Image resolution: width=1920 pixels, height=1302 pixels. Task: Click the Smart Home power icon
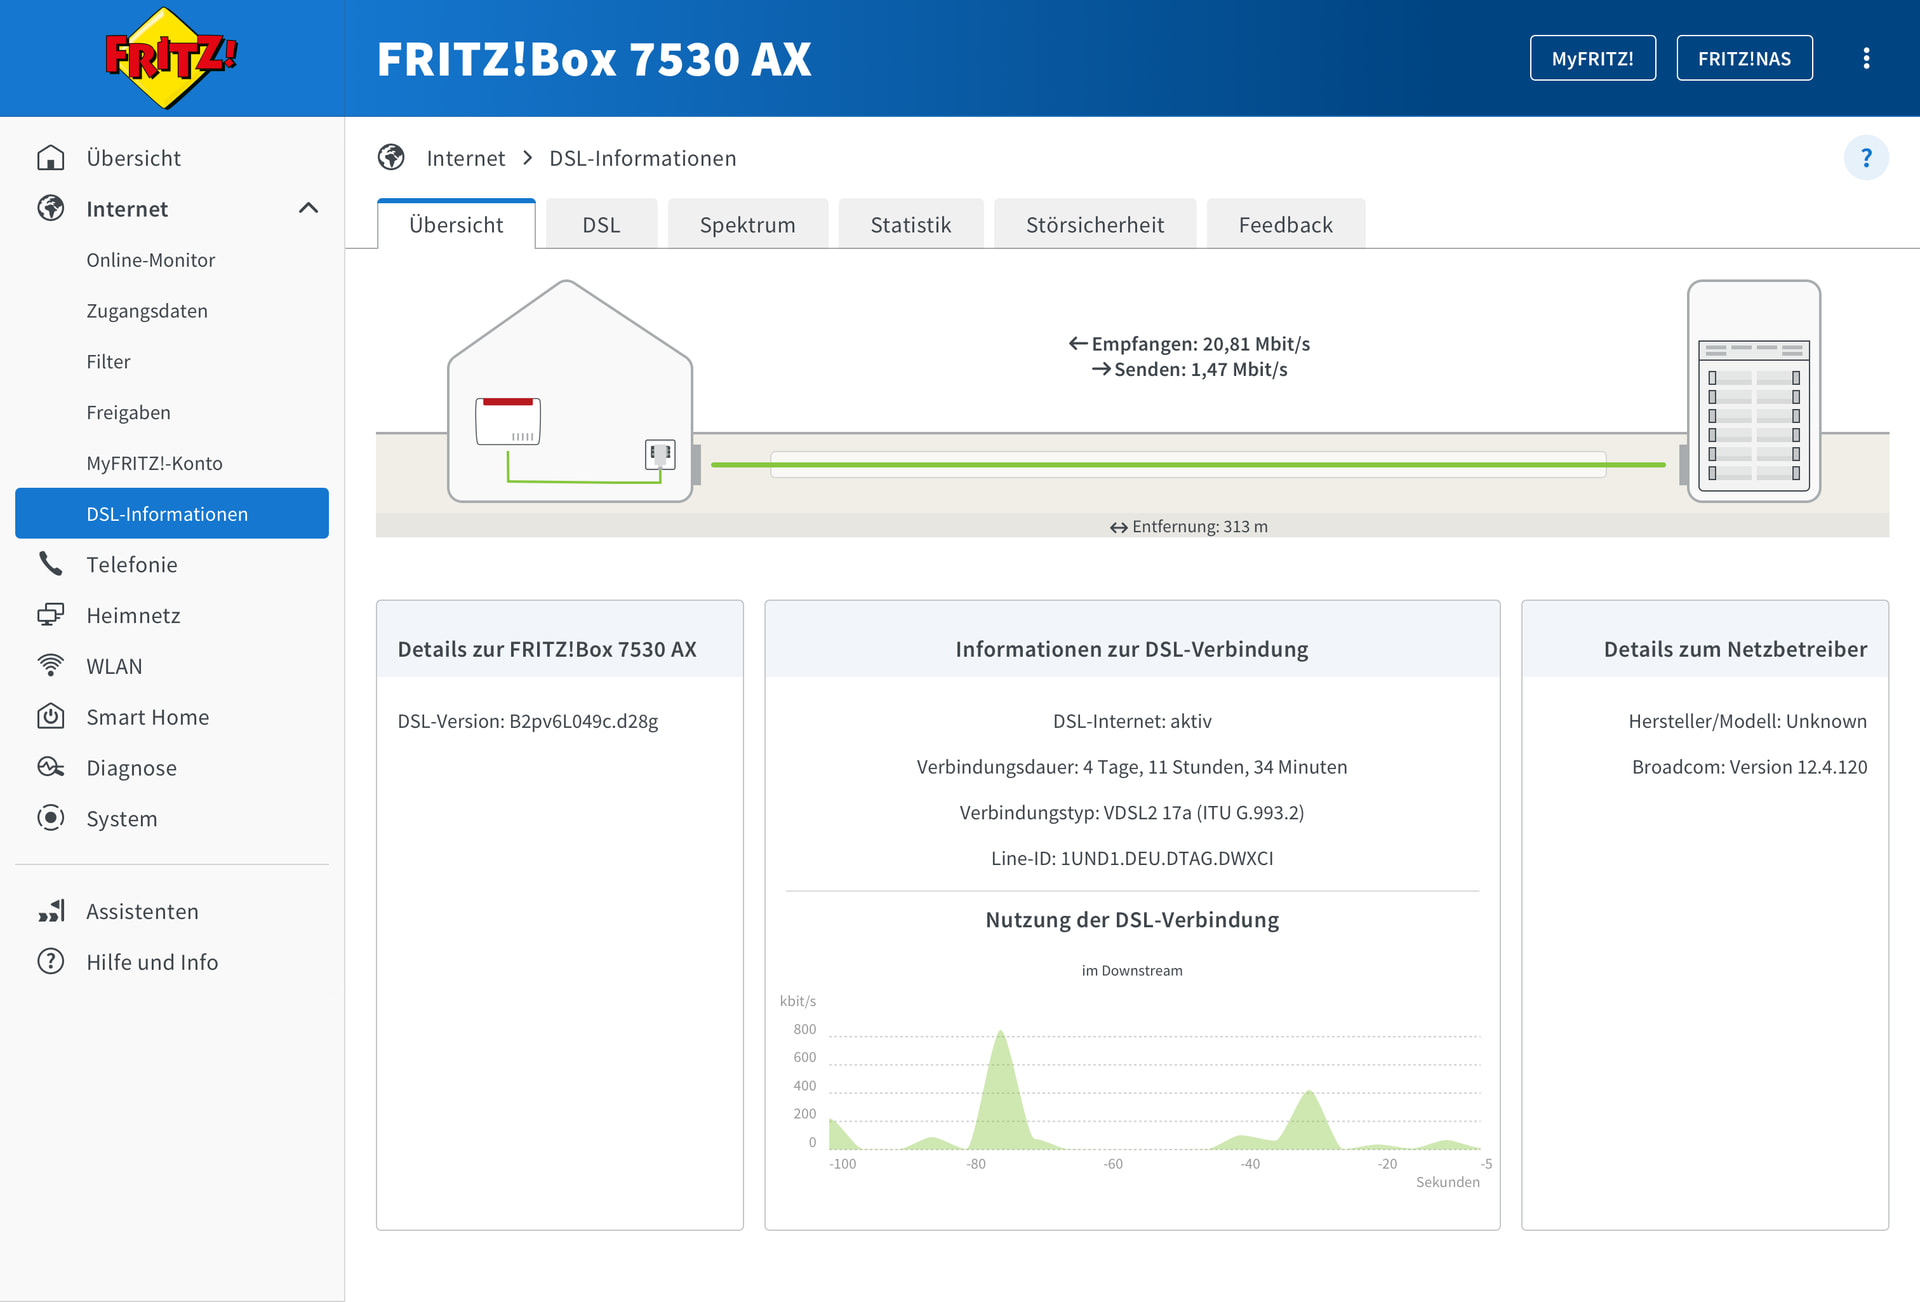[x=51, y=717]
